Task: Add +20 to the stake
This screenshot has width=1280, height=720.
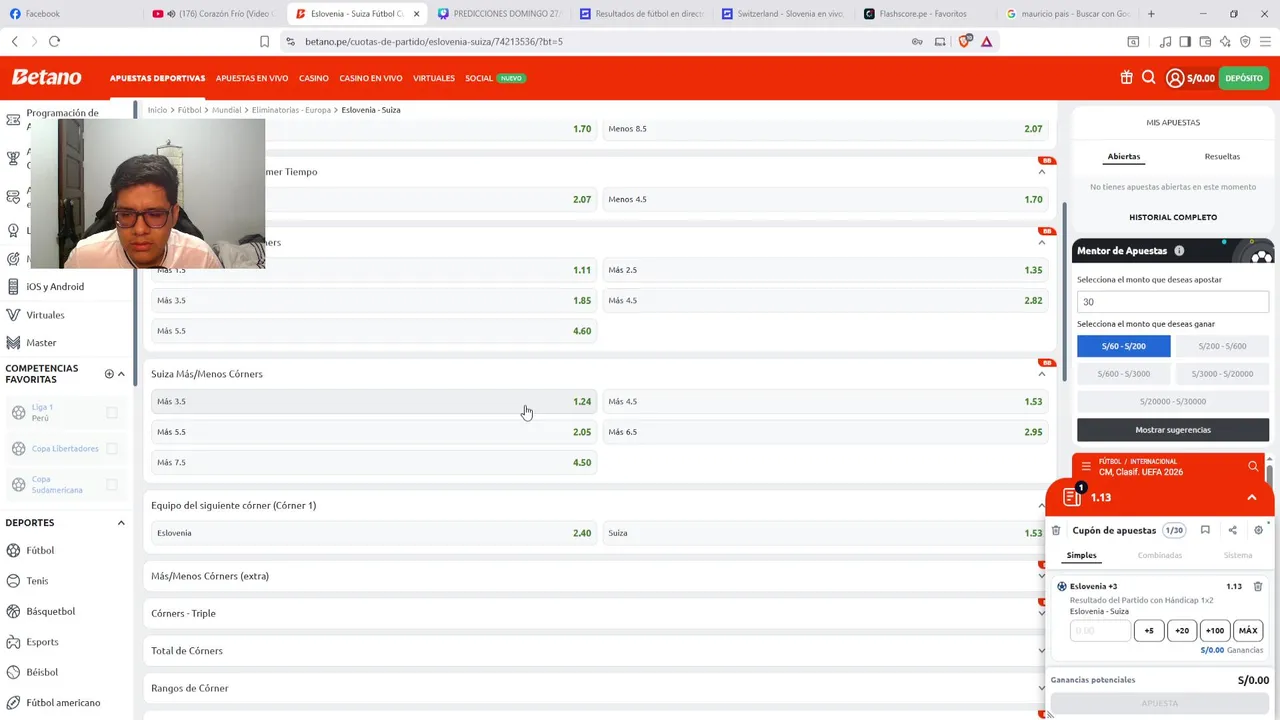Action: pyautogui.click(x=1182, y=631)
